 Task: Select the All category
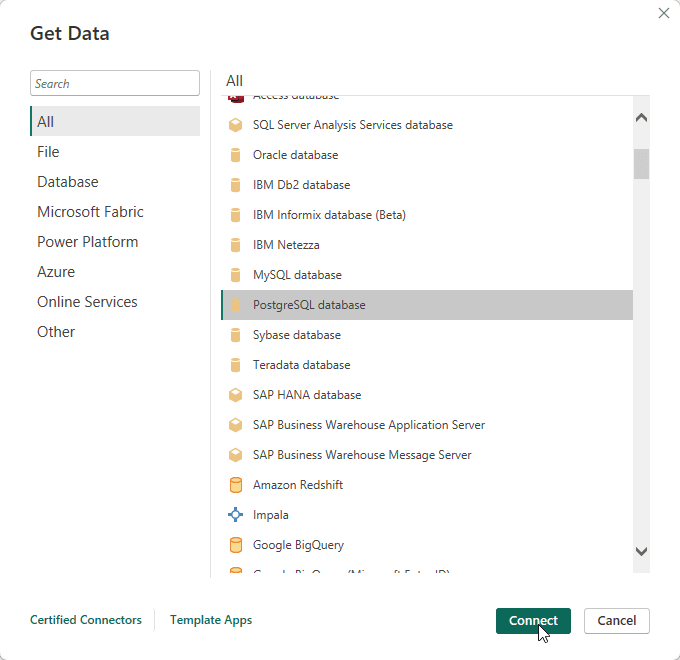115,121
